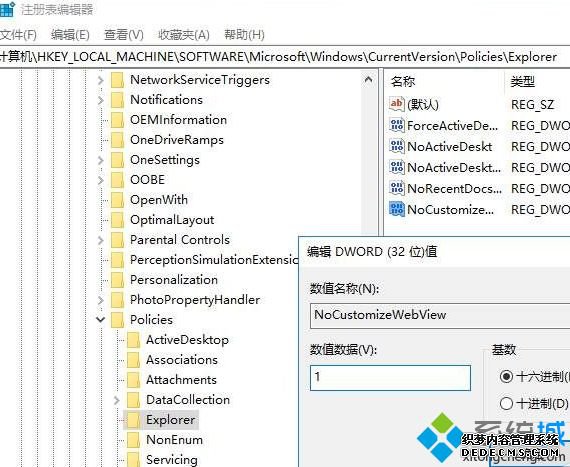Open the 文件(F) menu

pos(18,35)
